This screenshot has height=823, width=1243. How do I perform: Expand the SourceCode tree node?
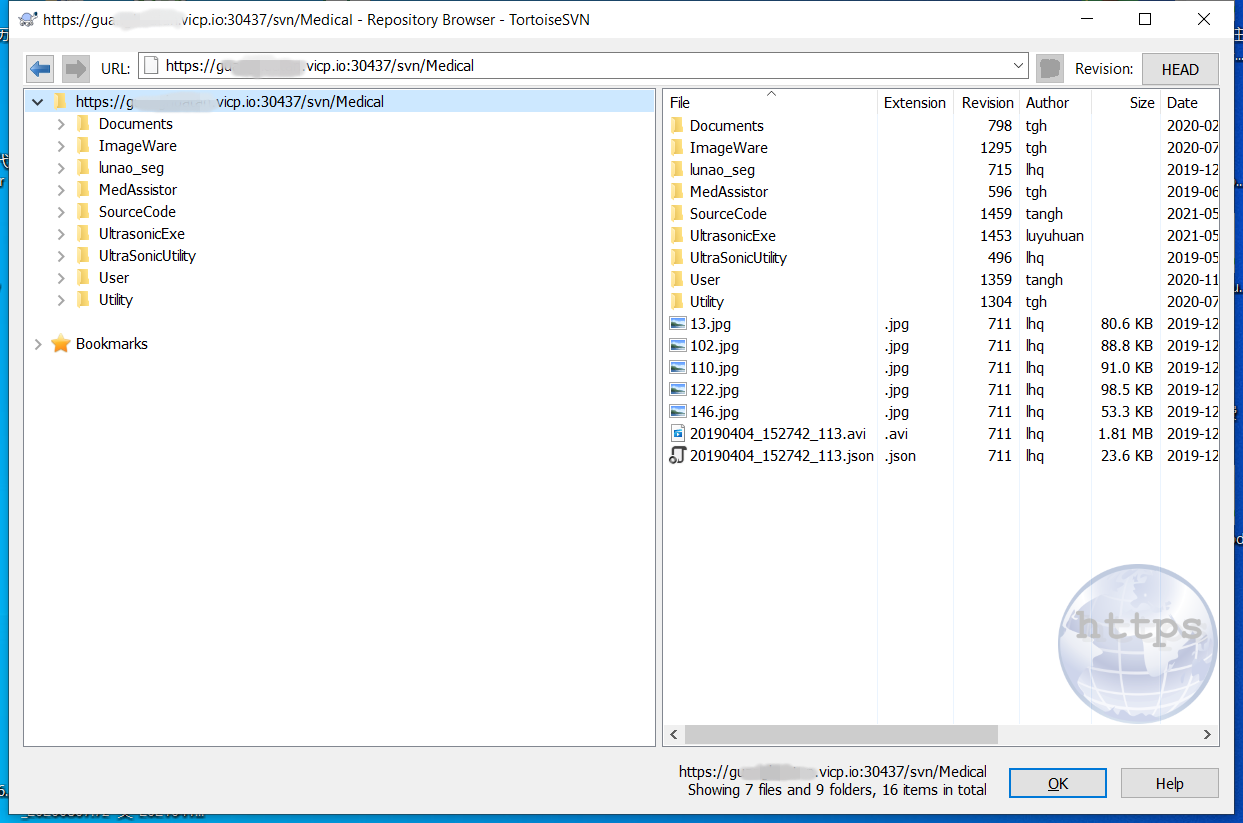[x=61, y=212]
